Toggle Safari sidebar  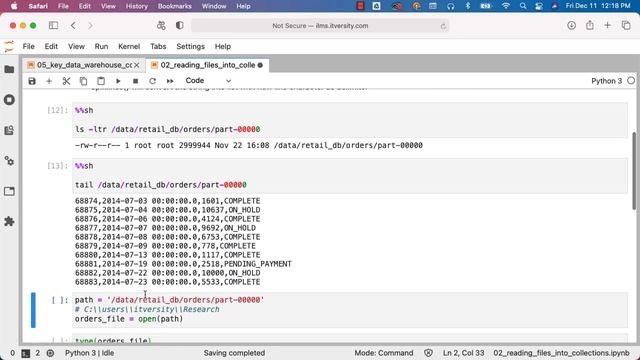click(x=53, y=25)
